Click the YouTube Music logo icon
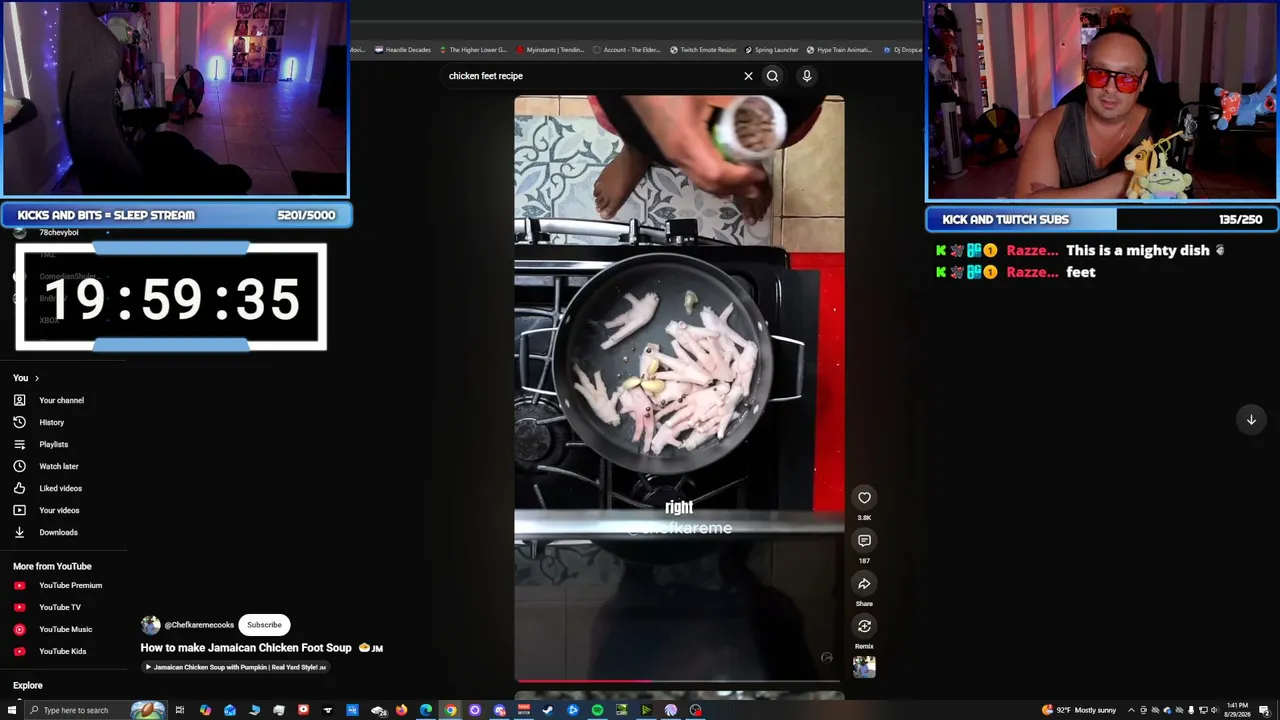 [x=19, y=629]
